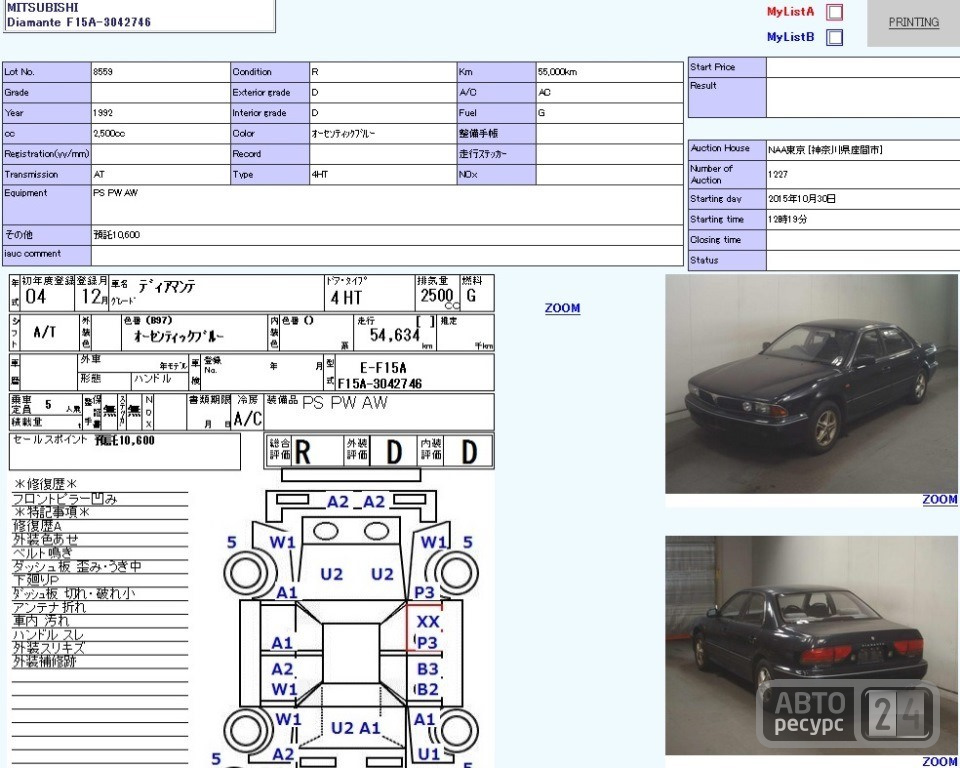Select the A/C value AC
The height and width of the screenshot is (768, 960).
pos(544,92)
